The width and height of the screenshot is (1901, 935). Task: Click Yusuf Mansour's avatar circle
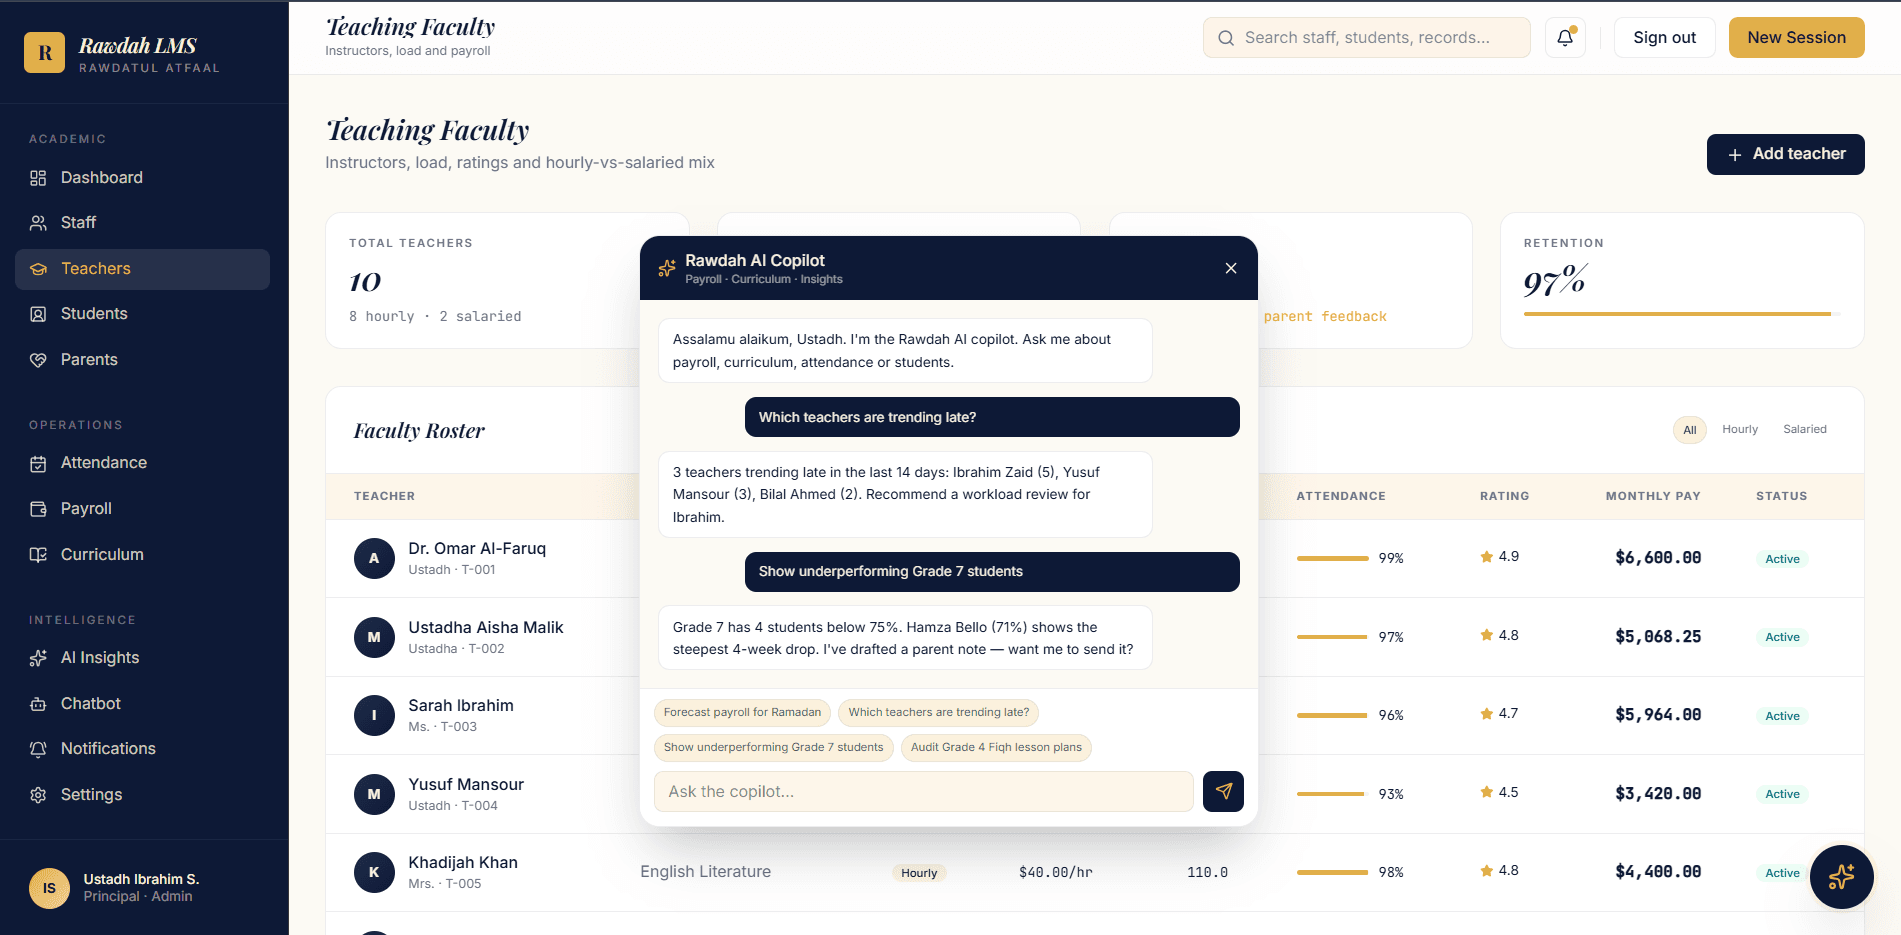pos(374,794)
